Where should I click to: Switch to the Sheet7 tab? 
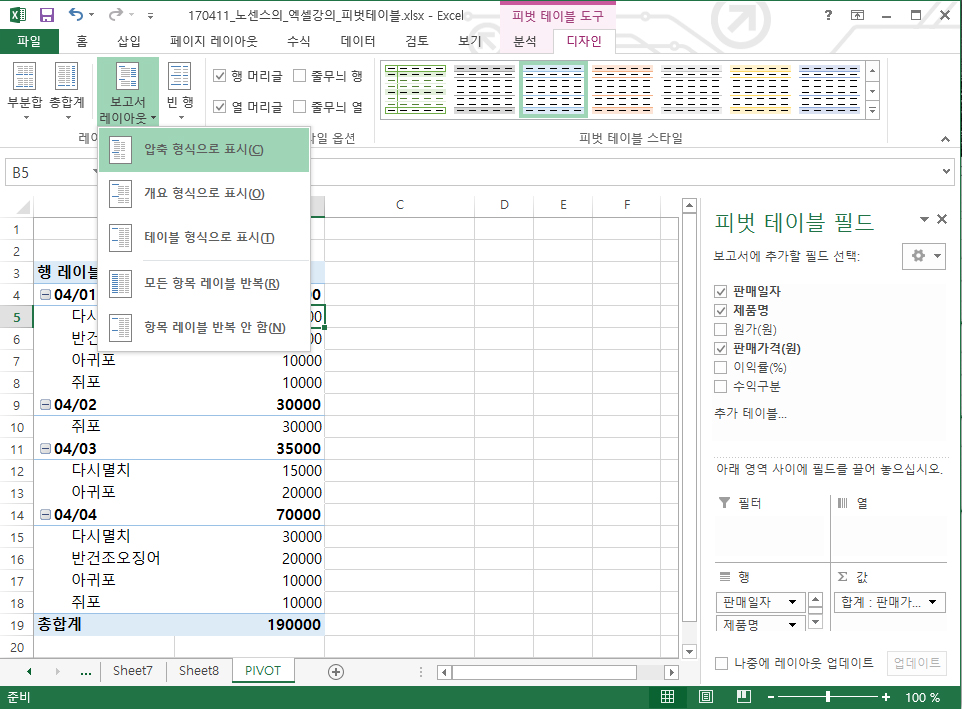tap(133, 671)
